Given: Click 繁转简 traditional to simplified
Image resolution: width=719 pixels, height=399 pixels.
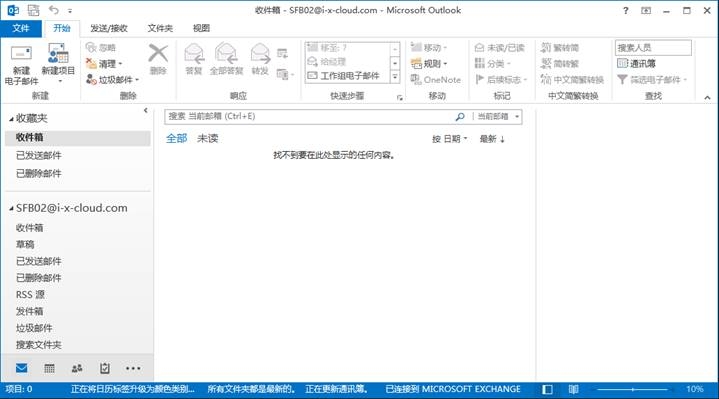Looking at the screenshot, I should pyautogui.click(x=560, y=47).
